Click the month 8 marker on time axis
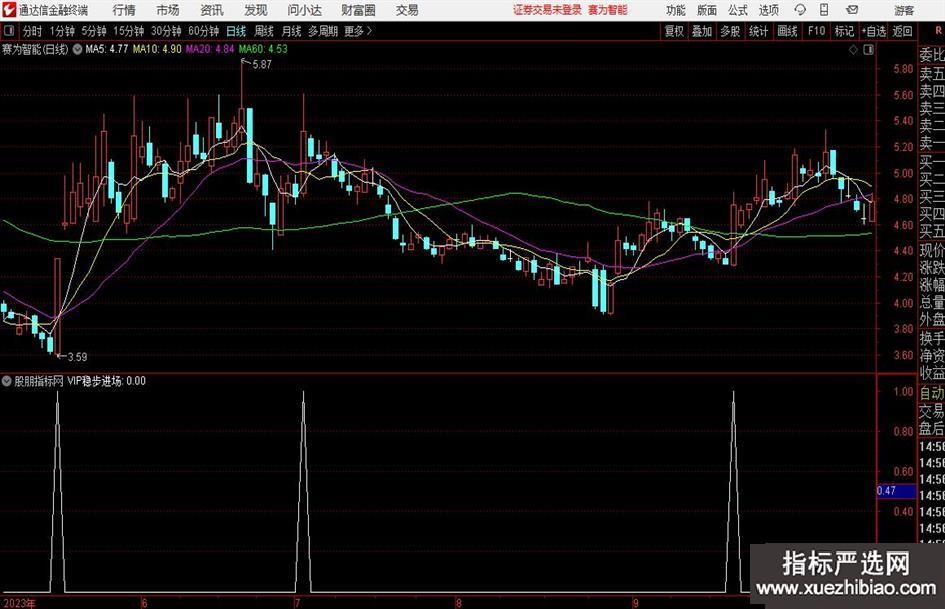945x609 pixels. pos(459,603)
